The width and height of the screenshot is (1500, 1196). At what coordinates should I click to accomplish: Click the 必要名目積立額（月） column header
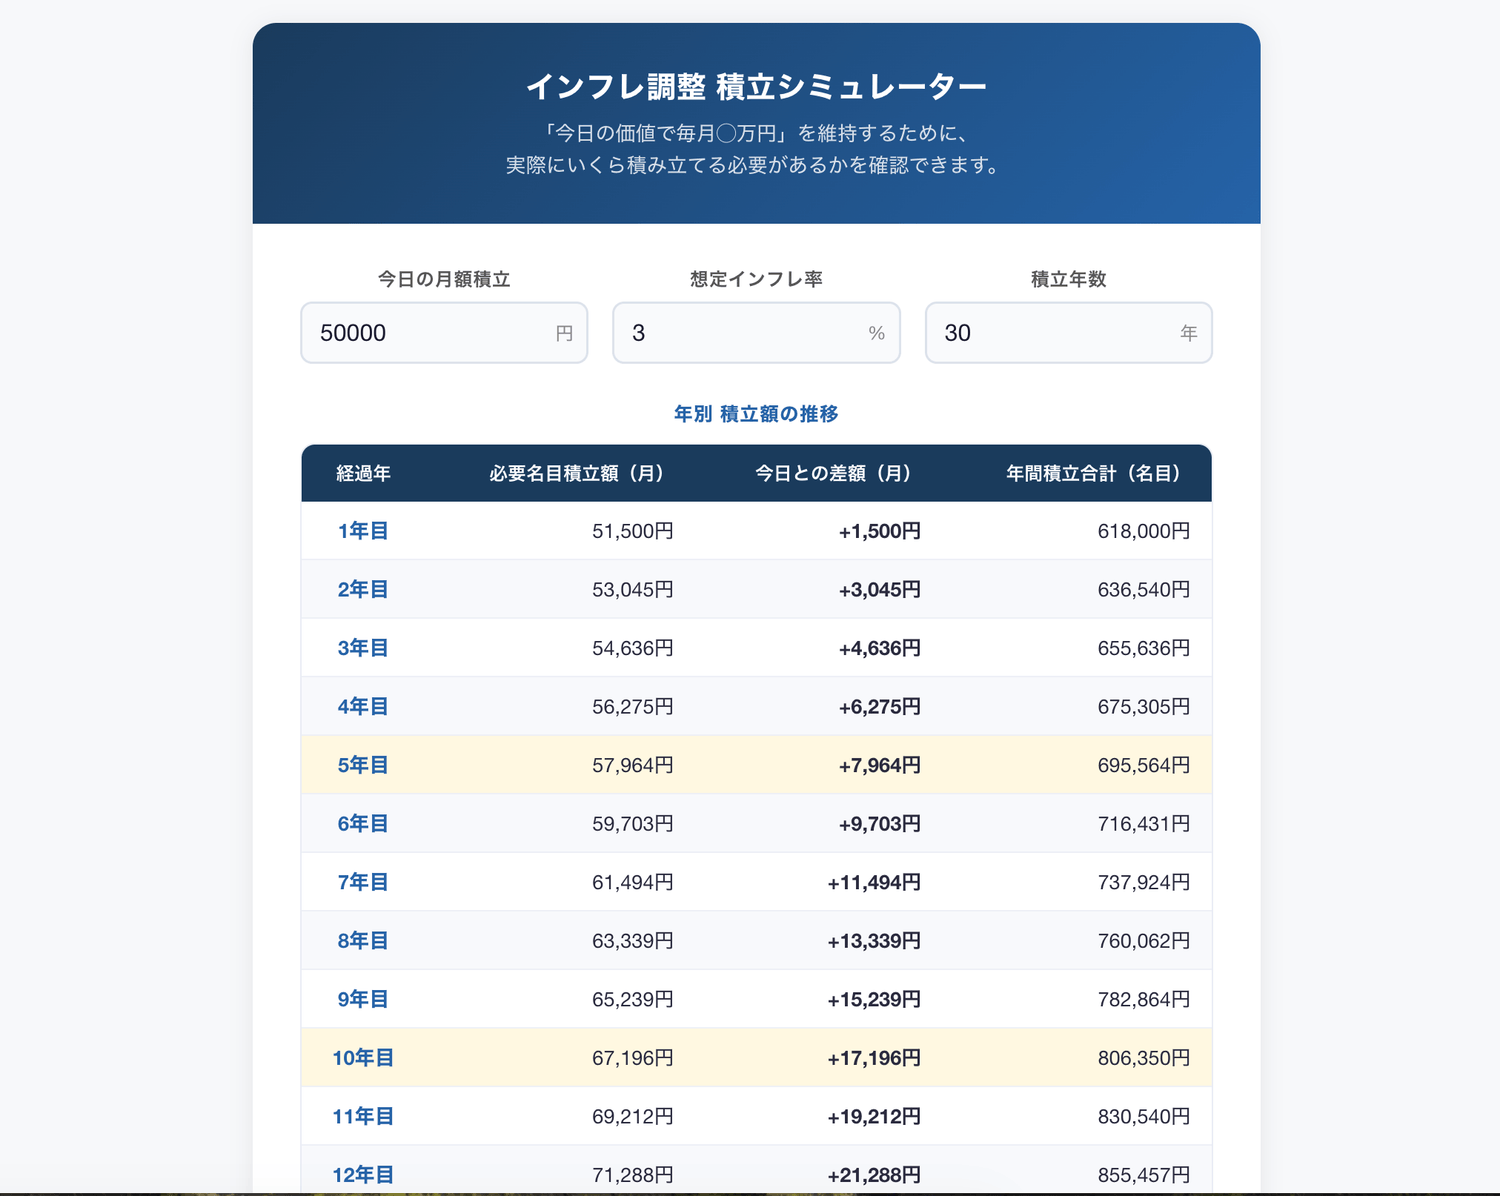pos(577,473)
